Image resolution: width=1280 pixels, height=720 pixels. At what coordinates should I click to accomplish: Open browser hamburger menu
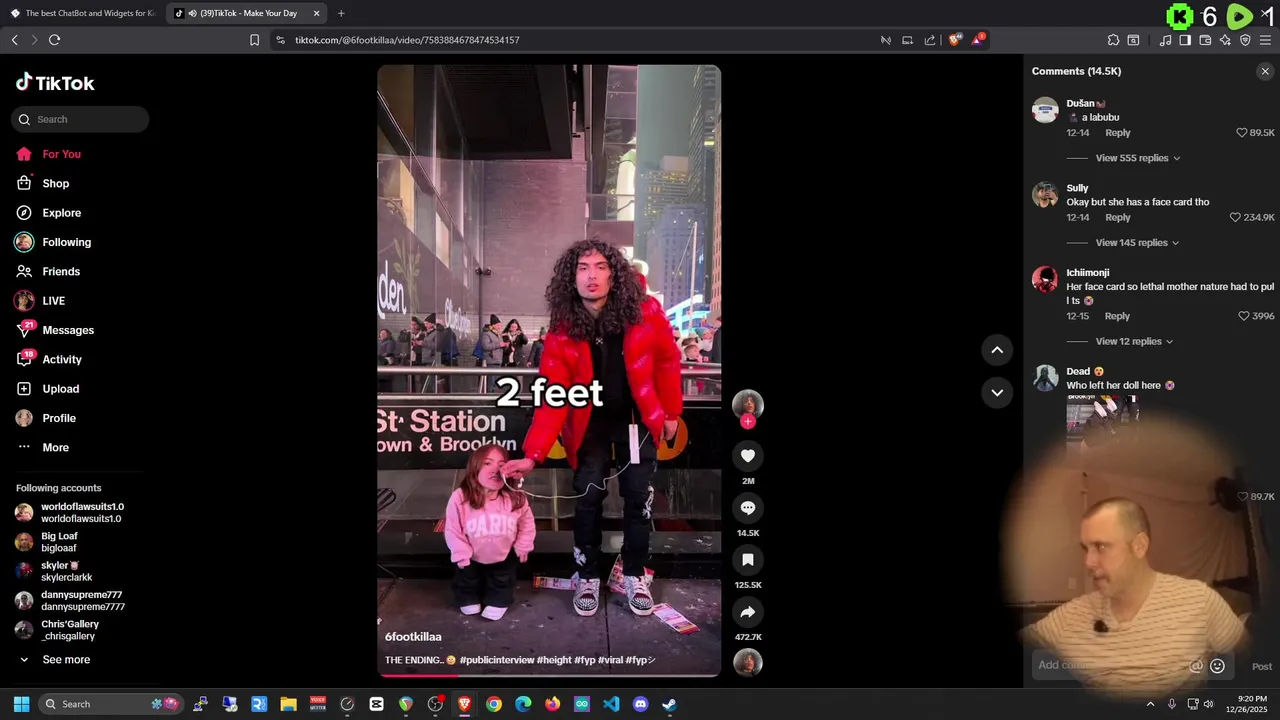tap(1265, 40)
